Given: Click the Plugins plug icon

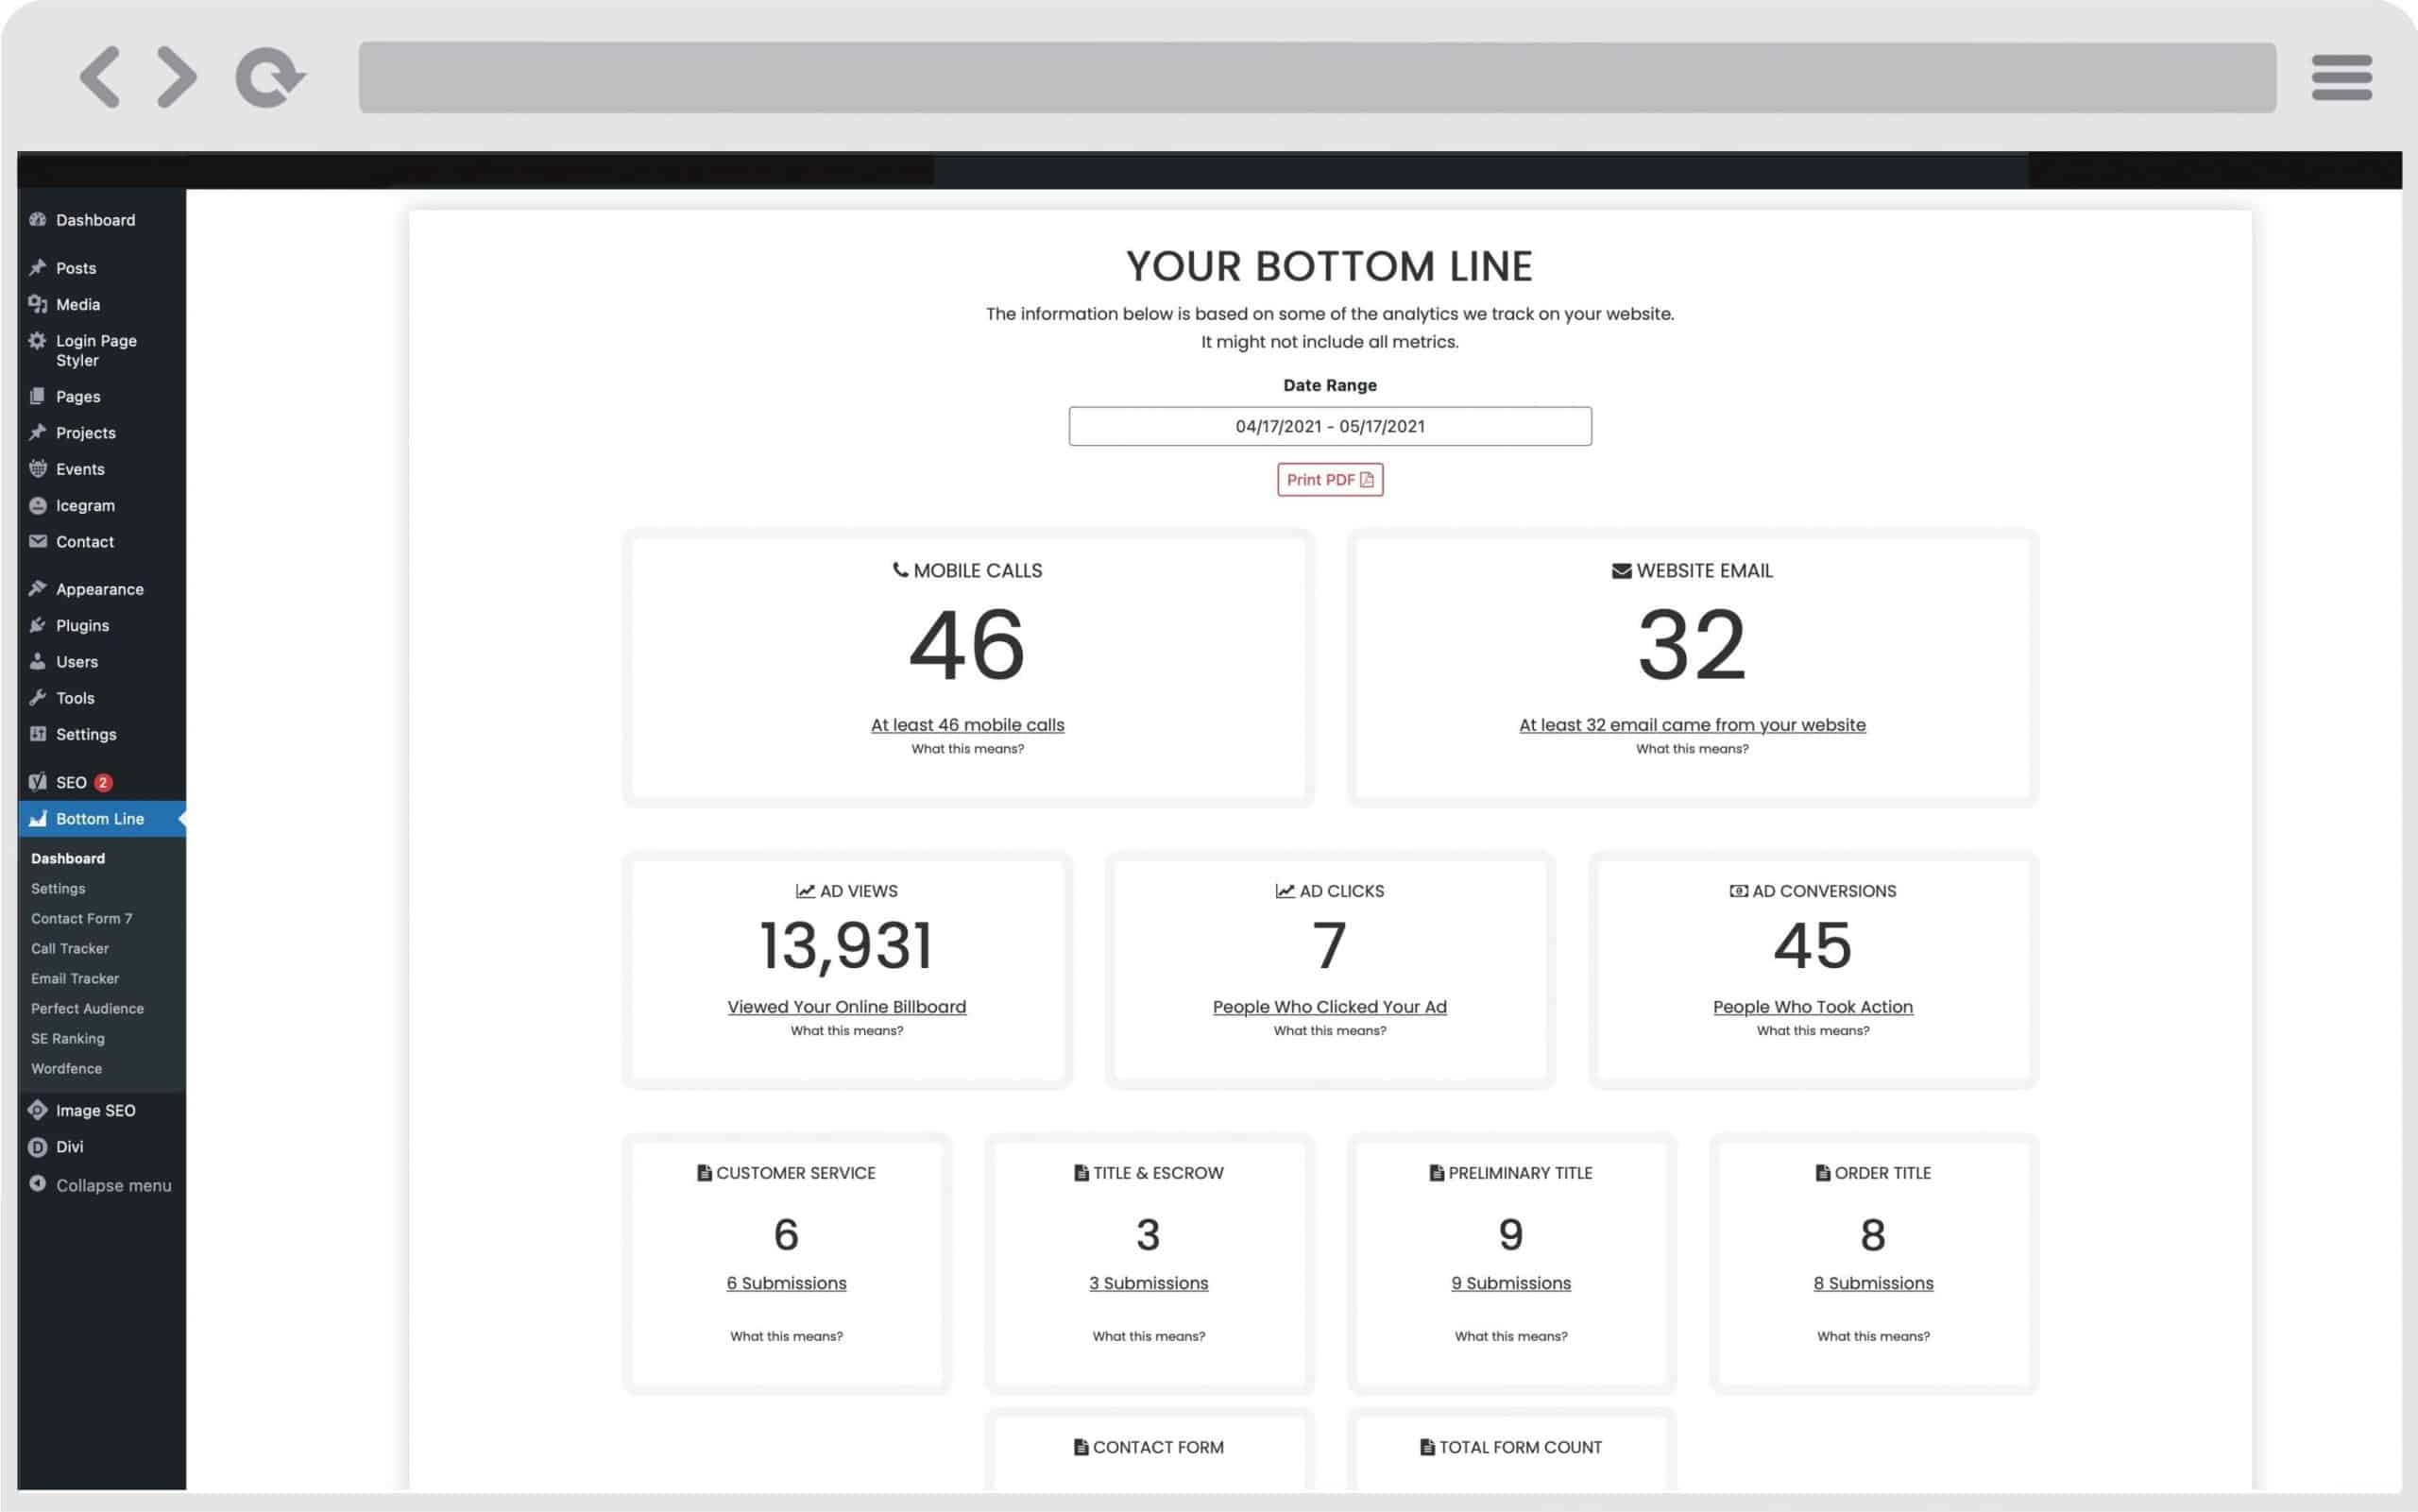Looking at the screenshot, I should pos(38,625).
